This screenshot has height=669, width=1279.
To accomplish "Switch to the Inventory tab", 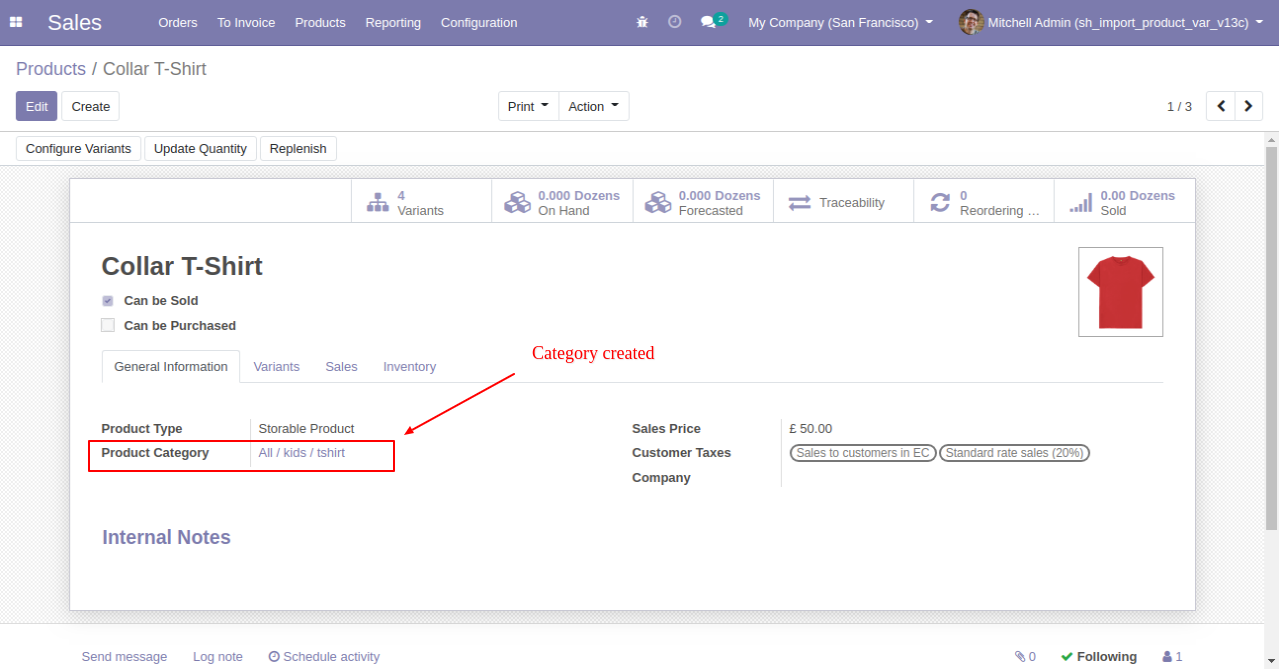I will click(409, 367).
